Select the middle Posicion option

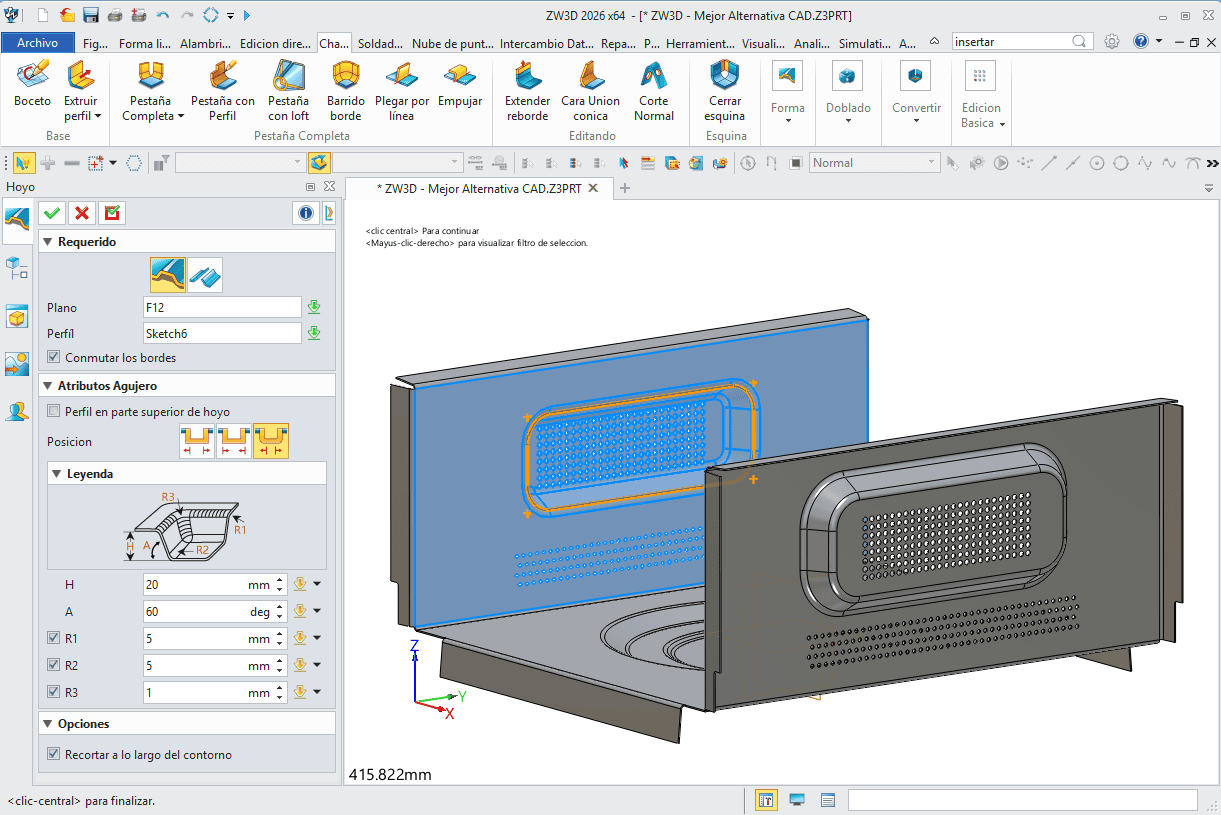234,441
